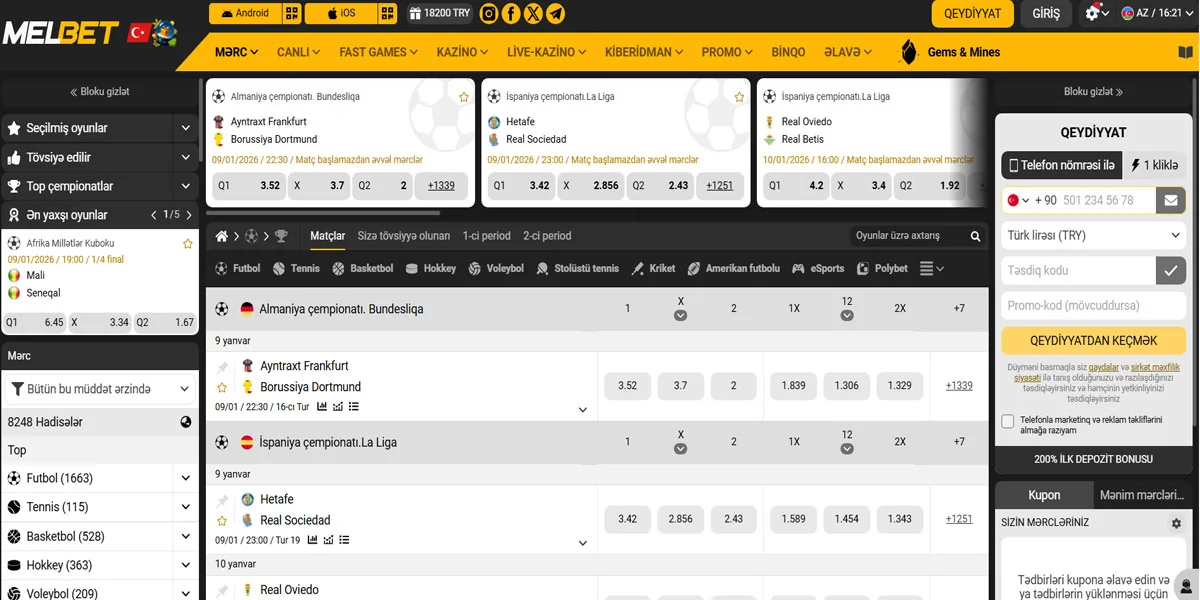Pin the Hetafe match row
The width and height of the screenshot is (1200, 600).
coord(222,500)
